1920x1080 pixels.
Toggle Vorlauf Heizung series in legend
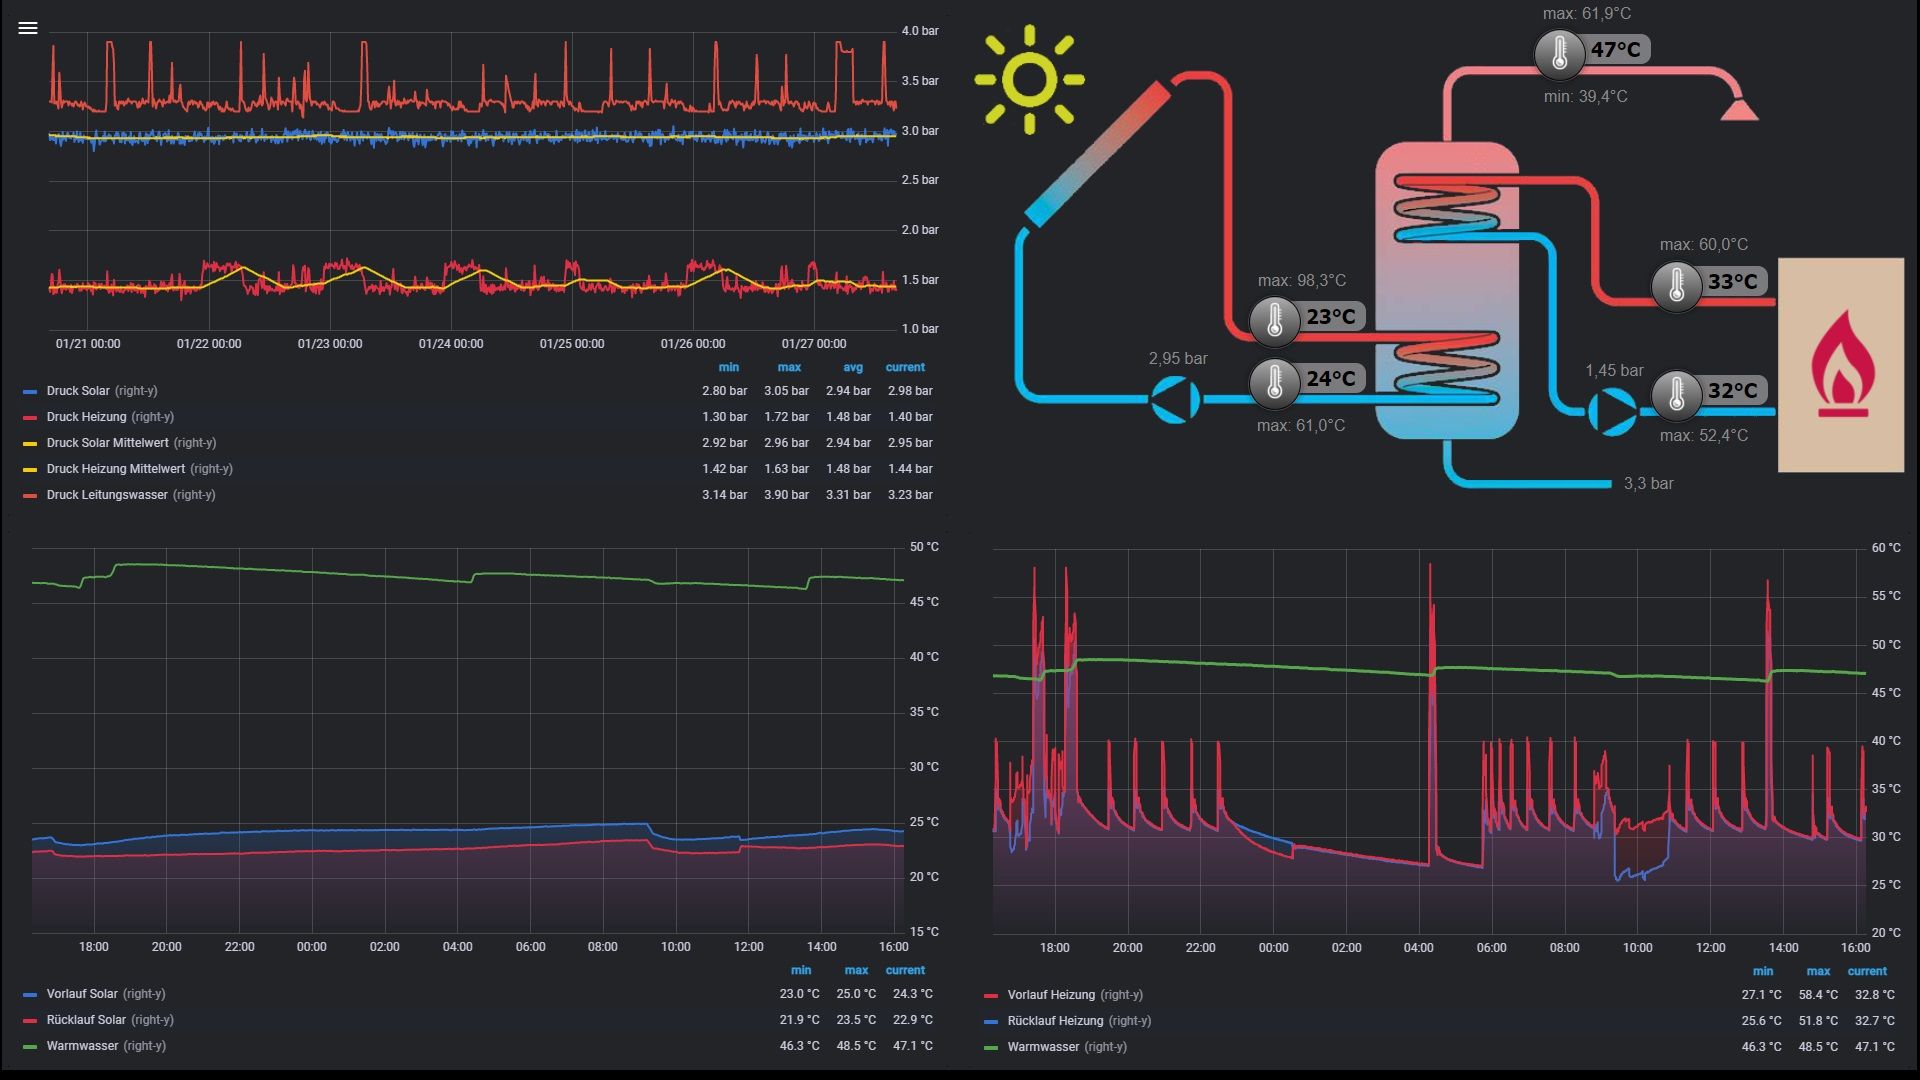pyautogui.click(x=1051, y=995)
